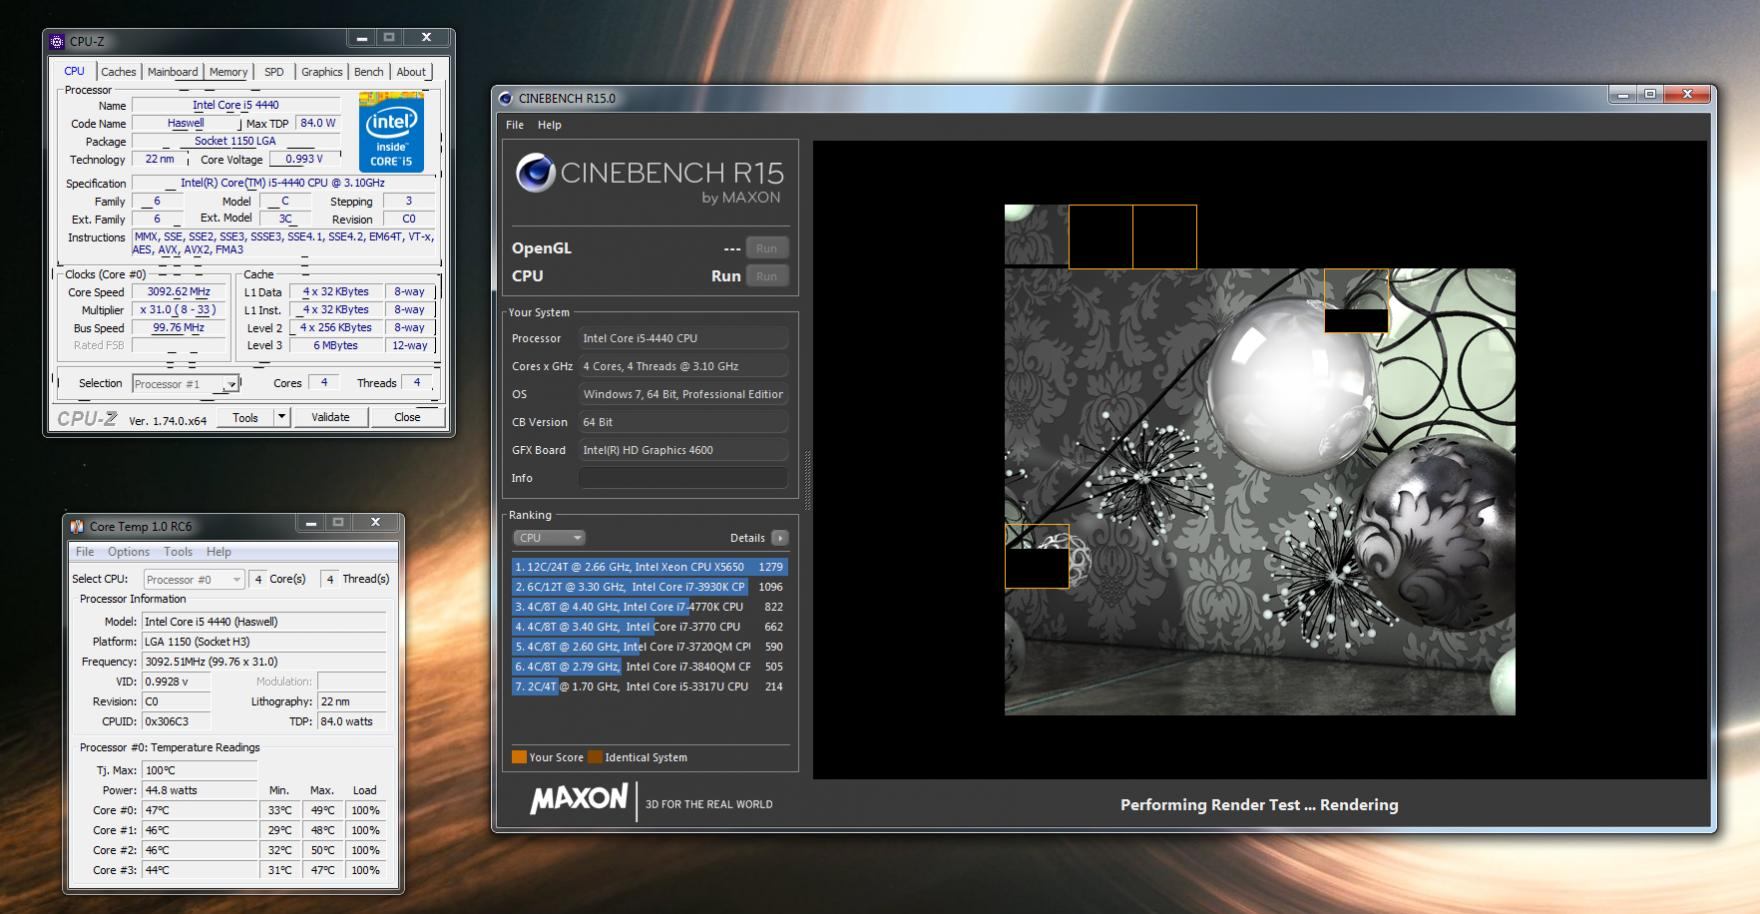Click the Cinebench R15 logo sphere
The image size is (1760, 914).
tap(535, 173)
